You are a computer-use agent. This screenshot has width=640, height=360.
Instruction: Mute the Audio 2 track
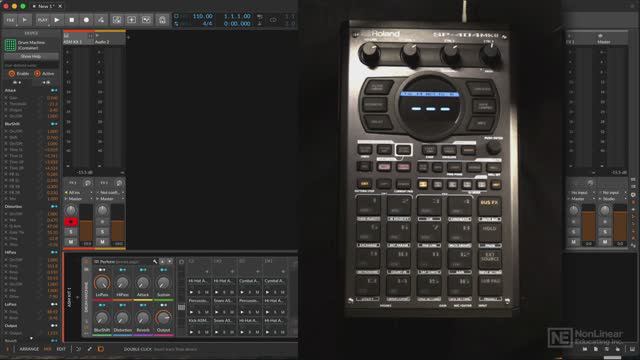(102, 242)
